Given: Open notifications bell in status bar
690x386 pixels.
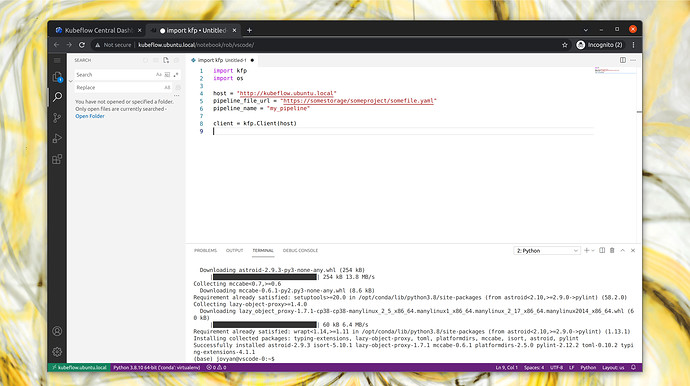Looking at the screenshot, I should [633, 368].
